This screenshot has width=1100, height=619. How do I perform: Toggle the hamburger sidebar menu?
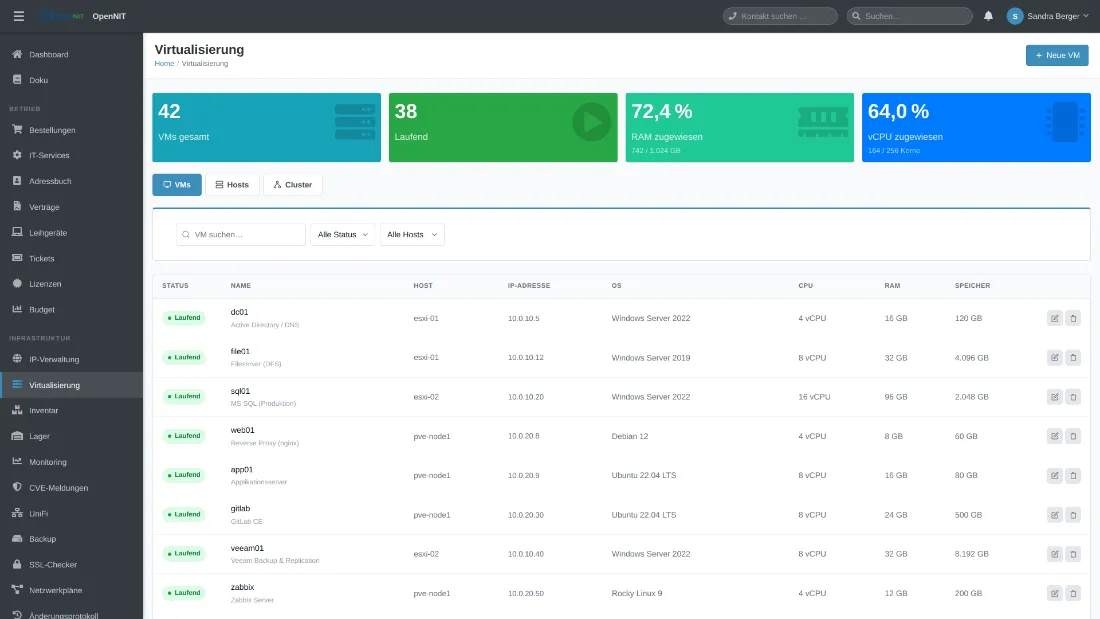pyautogui.click(x=19, y=16)
